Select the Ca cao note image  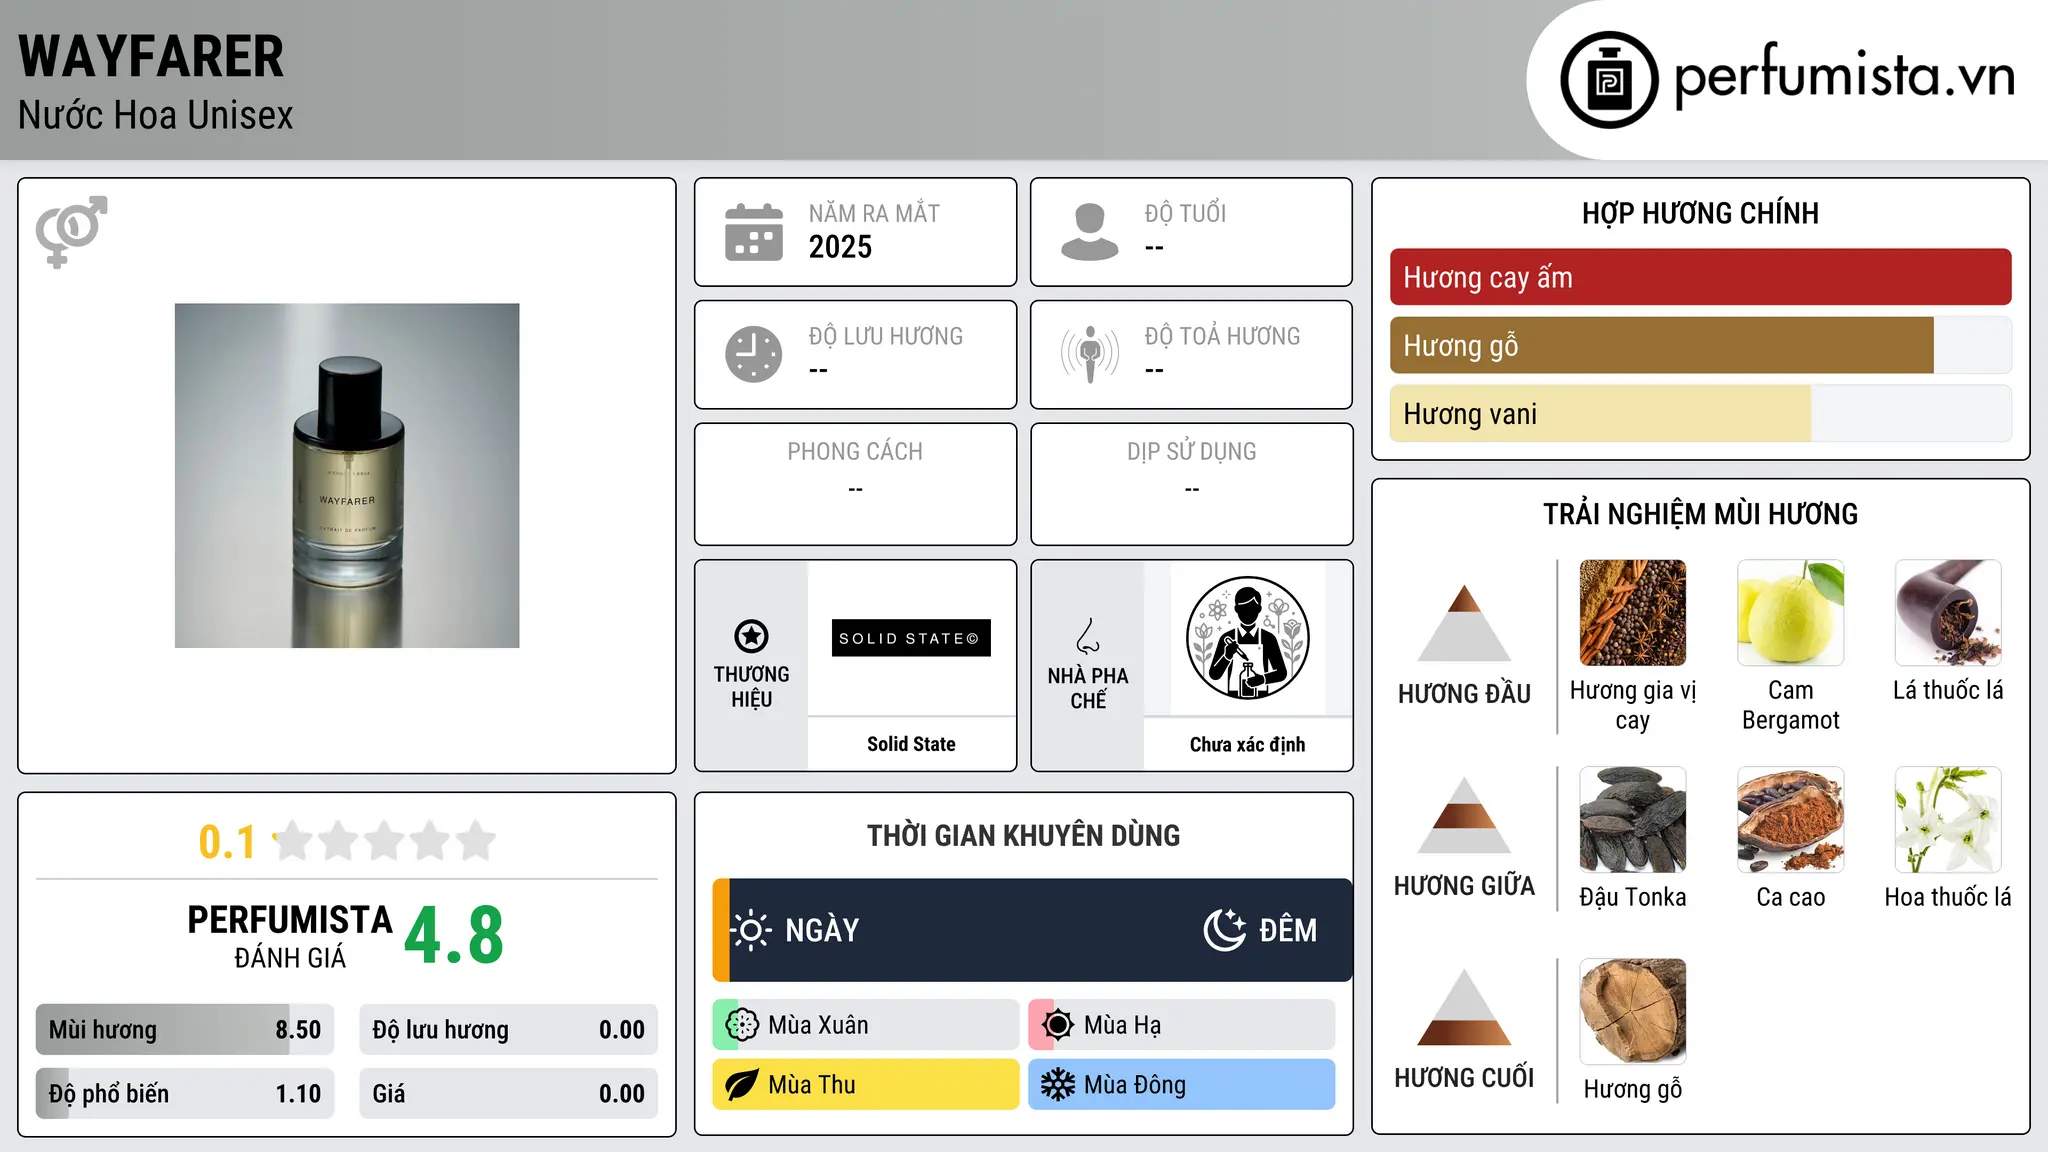point(1791,820)
